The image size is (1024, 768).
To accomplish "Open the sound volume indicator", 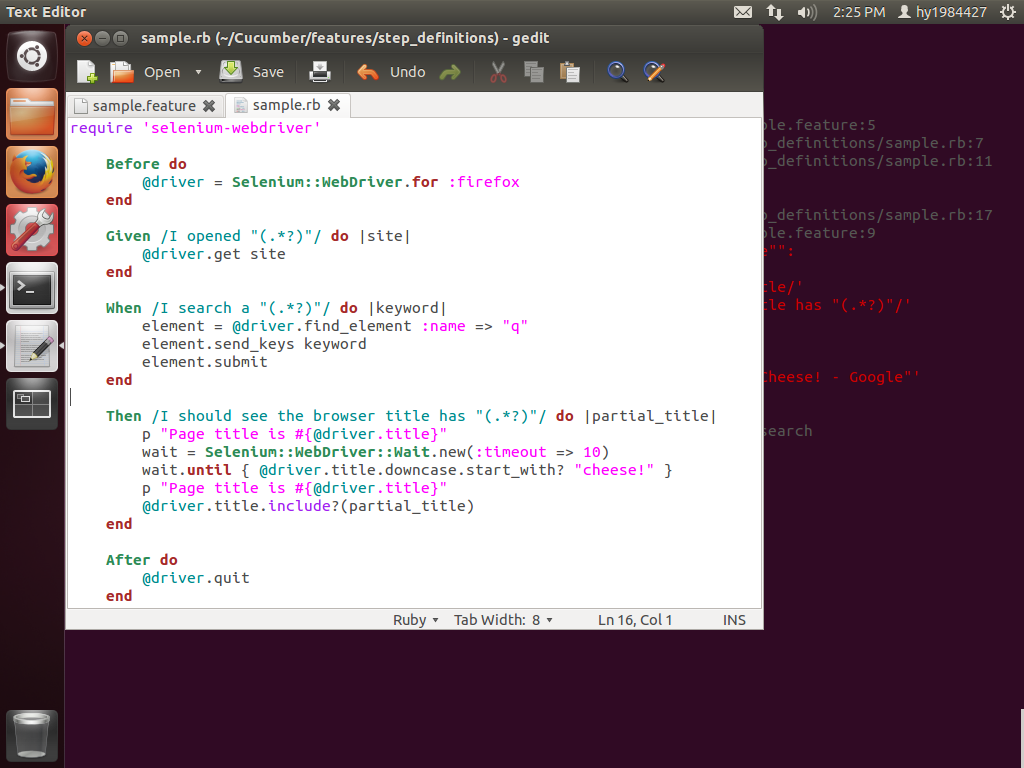I will [807, 12].
